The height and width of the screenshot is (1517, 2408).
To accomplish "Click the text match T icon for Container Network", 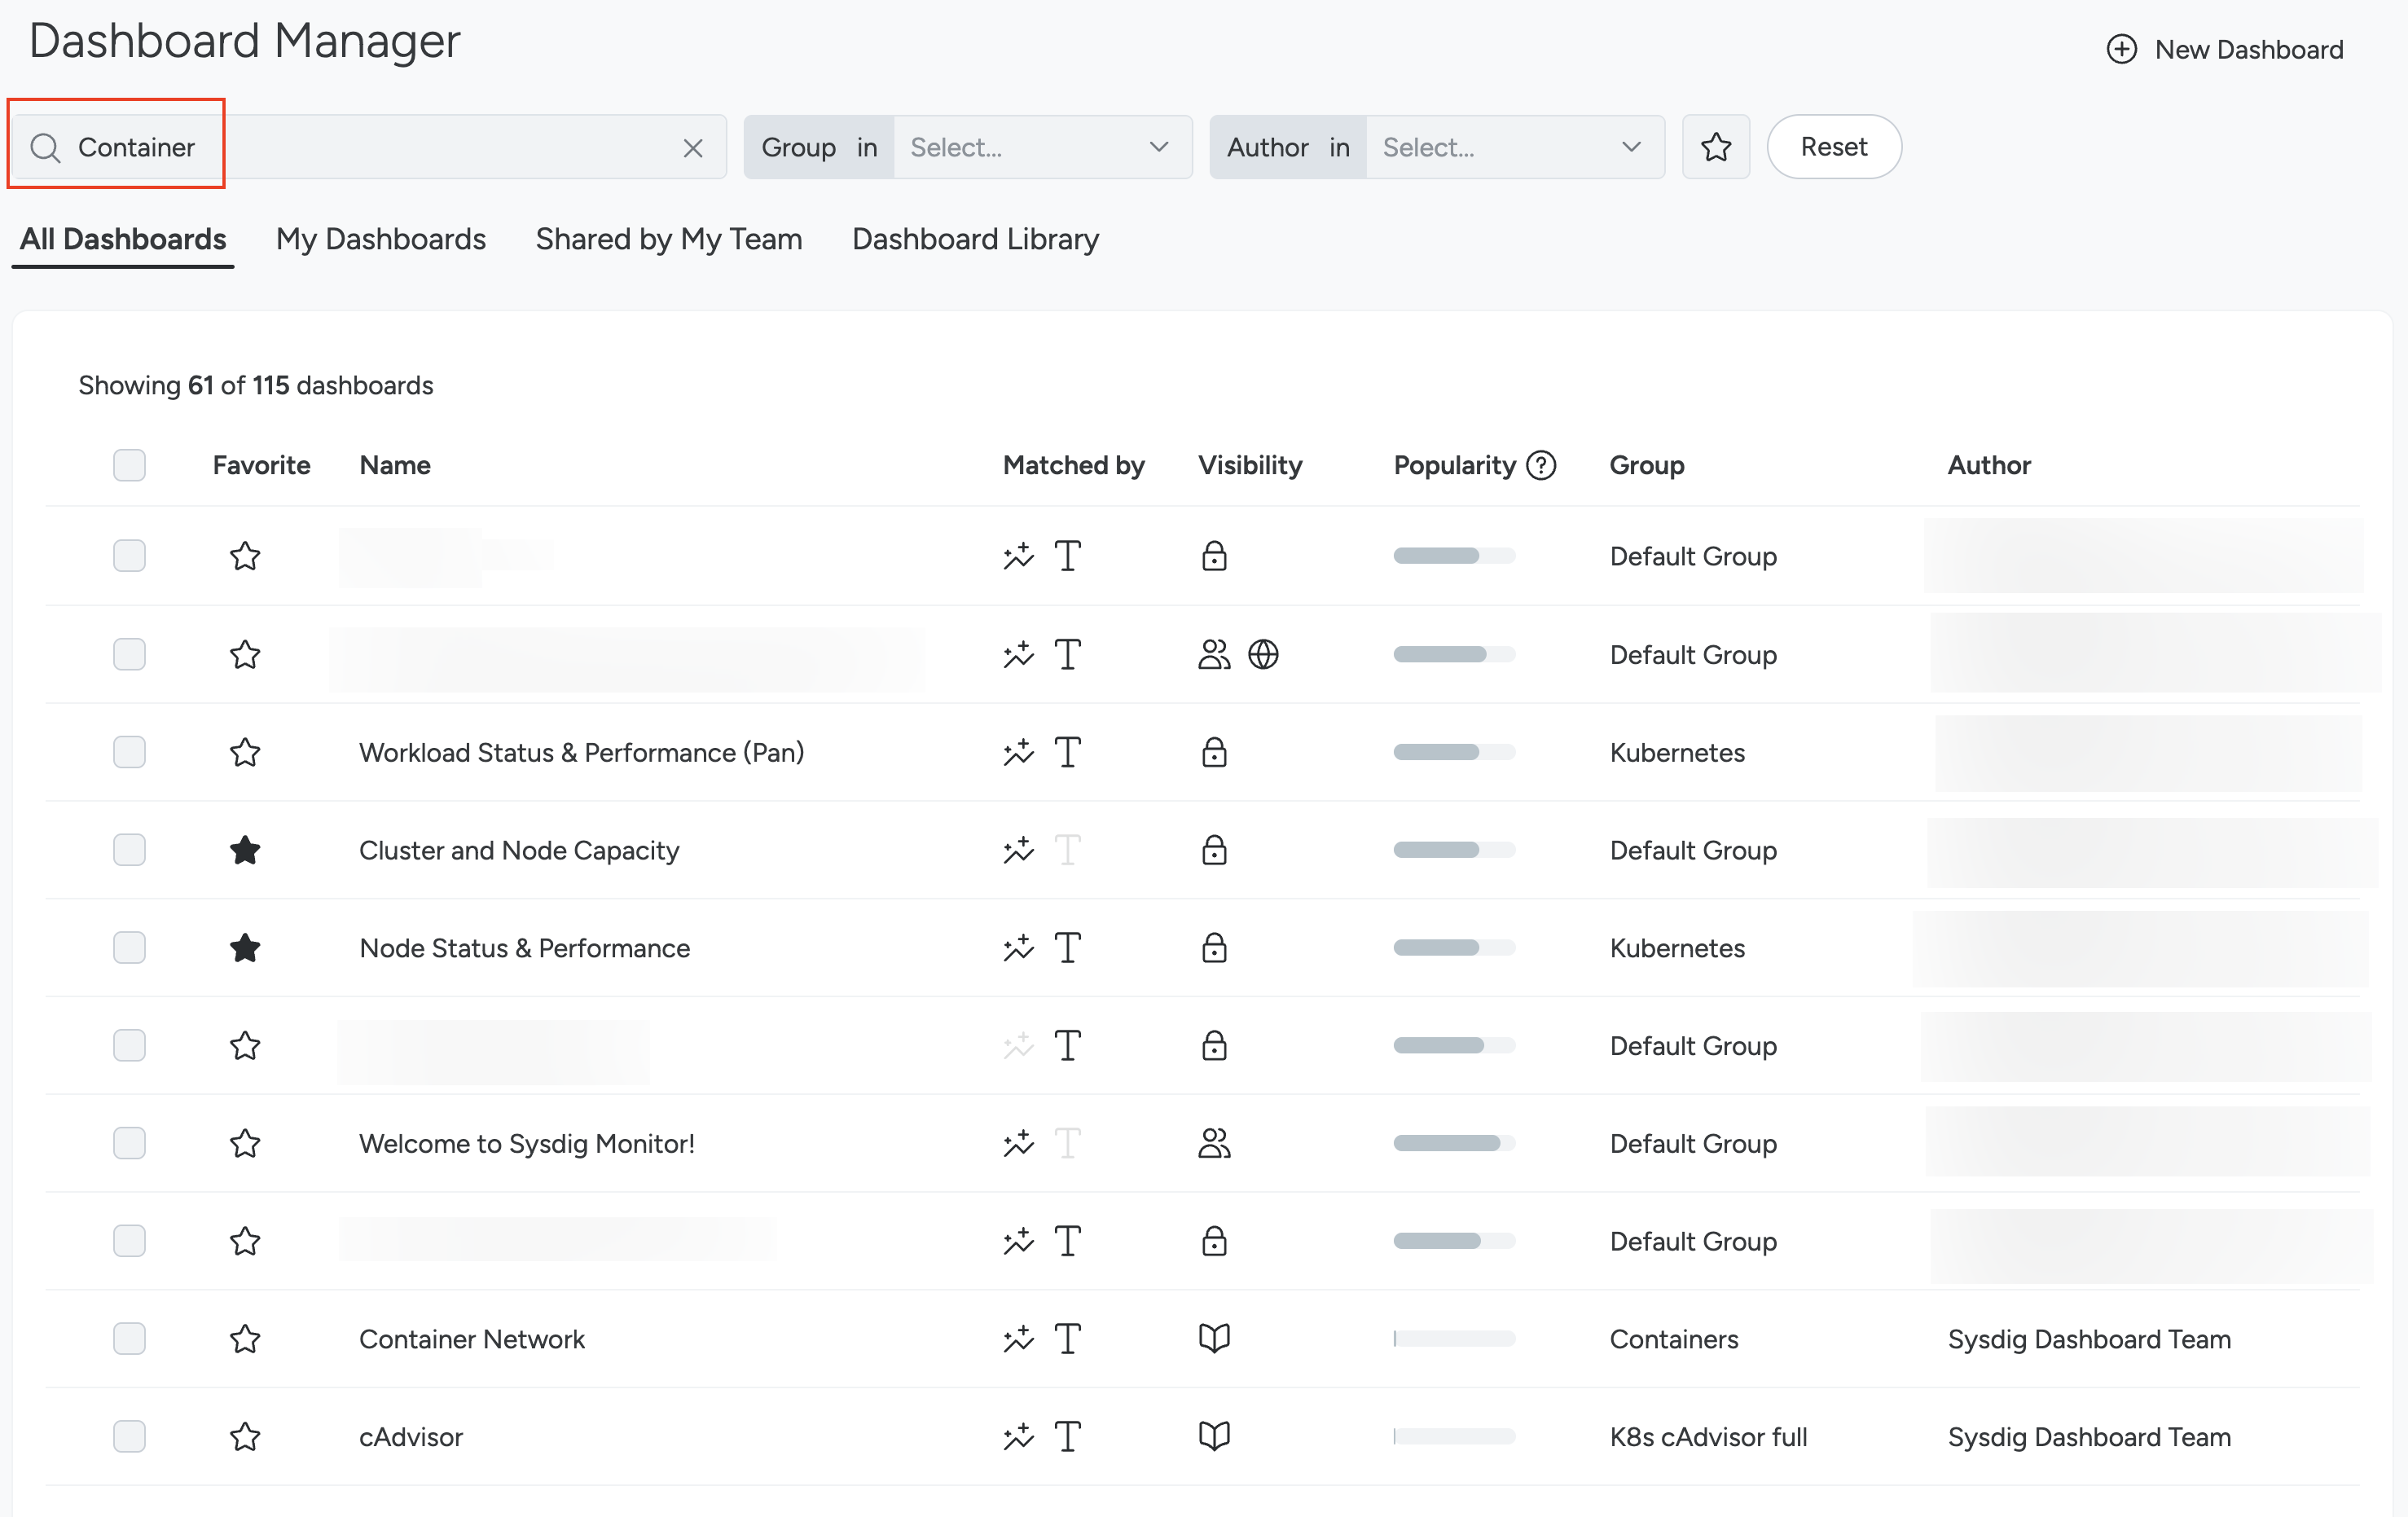I will pyautogui.click(x=1068, y=1339).
